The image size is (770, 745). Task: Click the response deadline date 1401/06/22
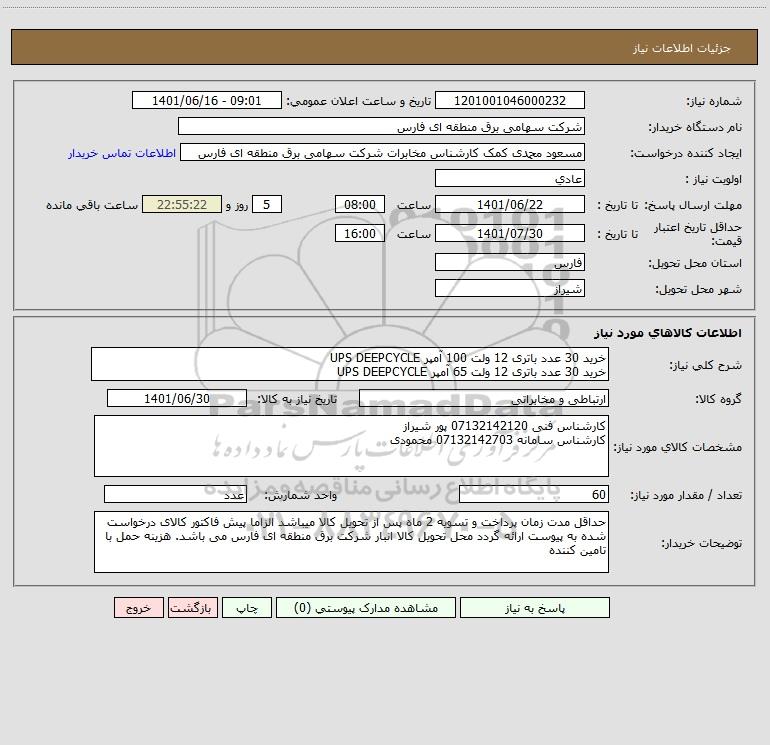click(510, 204)
